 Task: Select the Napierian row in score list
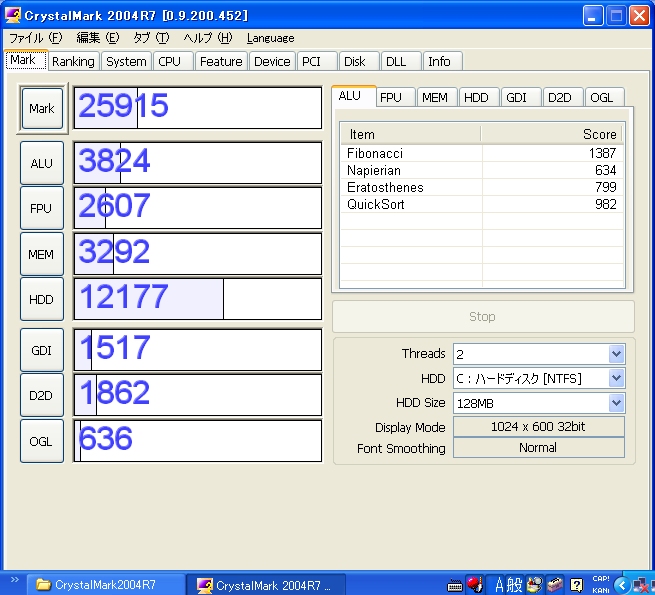point(482,170)
